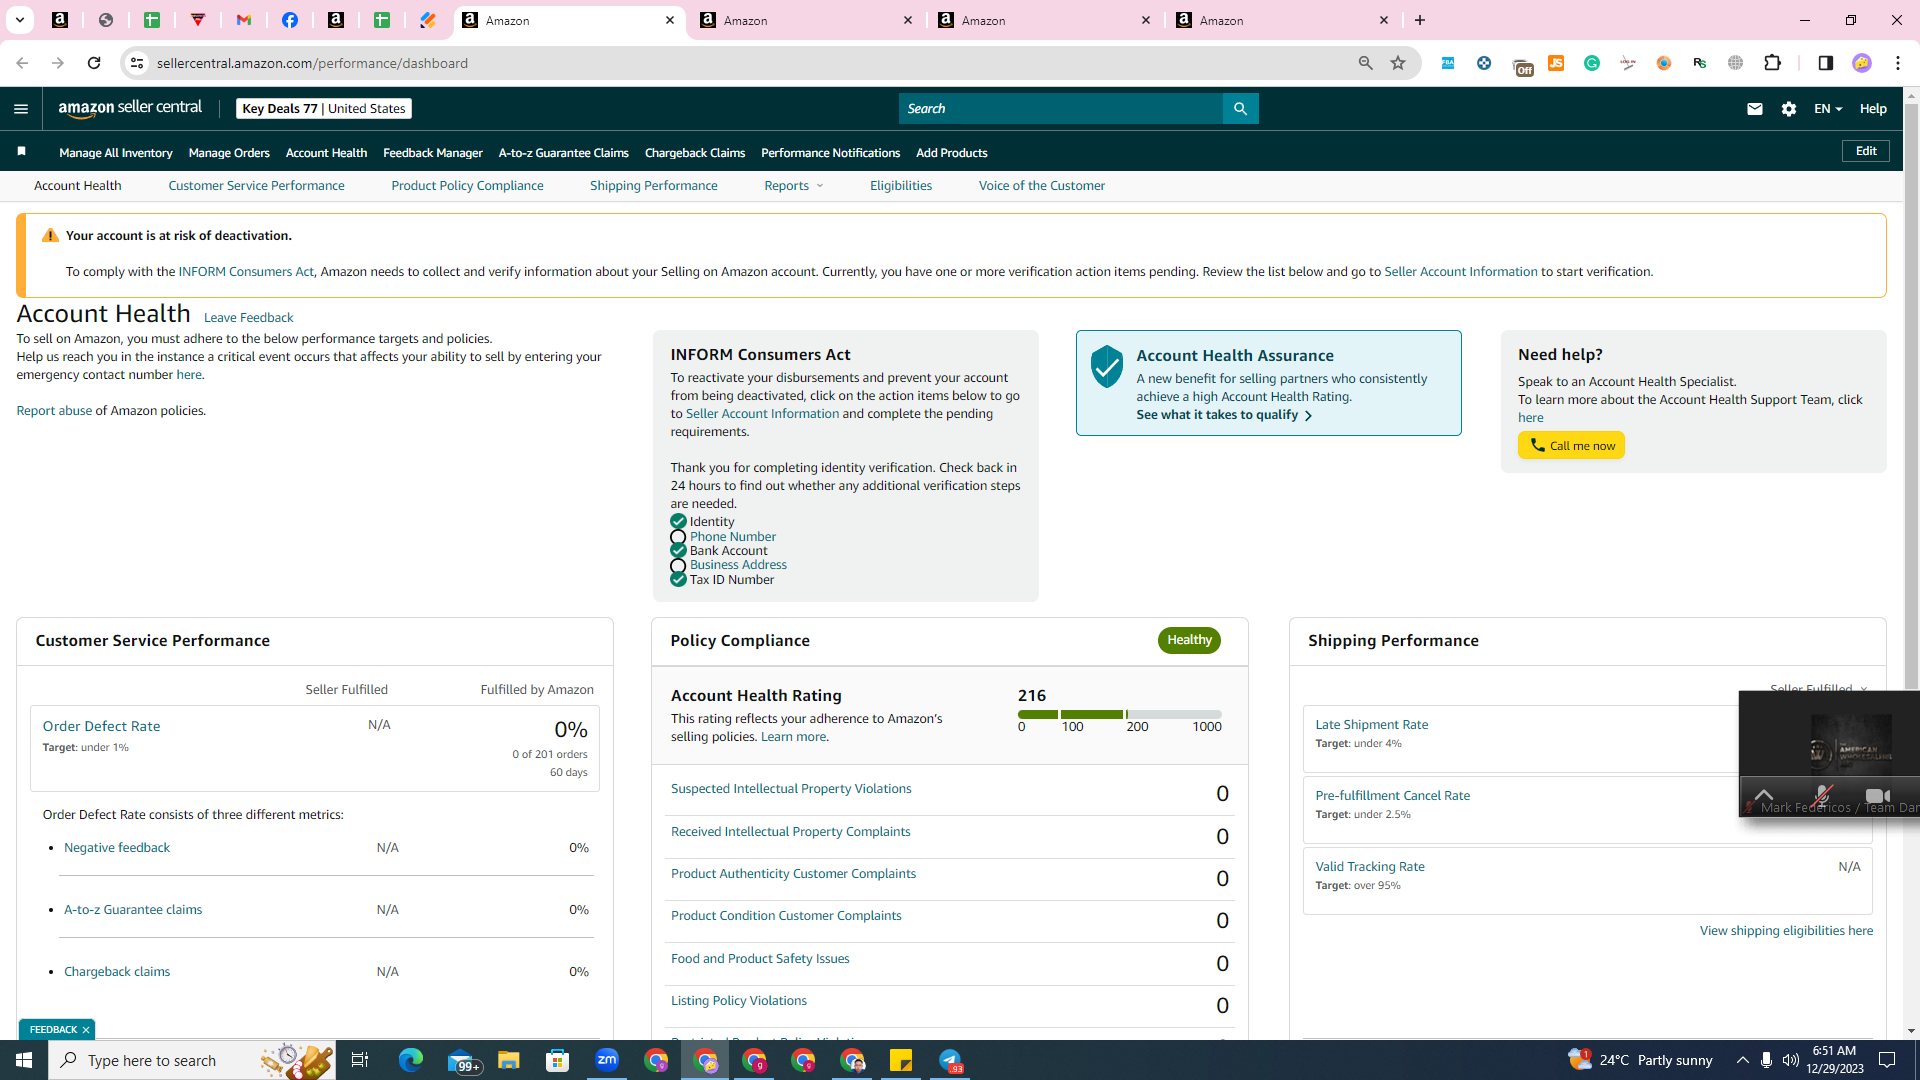
Task: Open a new browser tab
Action: point(1420,20)
